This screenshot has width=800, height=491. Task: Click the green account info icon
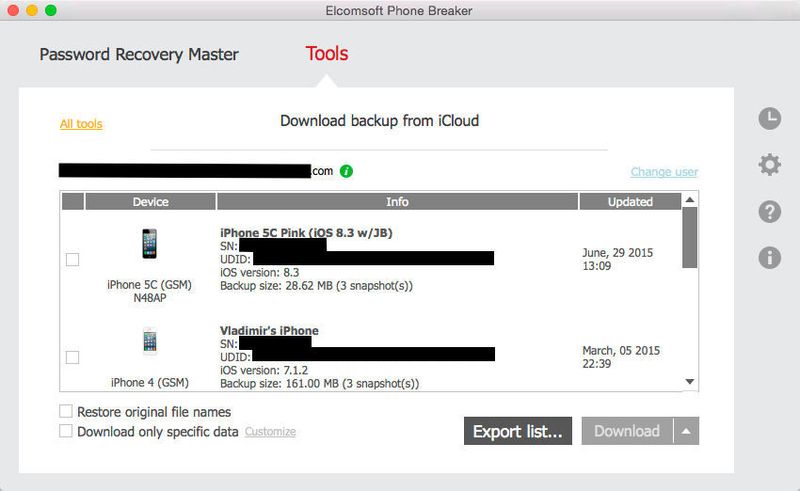tap(346, 171)
